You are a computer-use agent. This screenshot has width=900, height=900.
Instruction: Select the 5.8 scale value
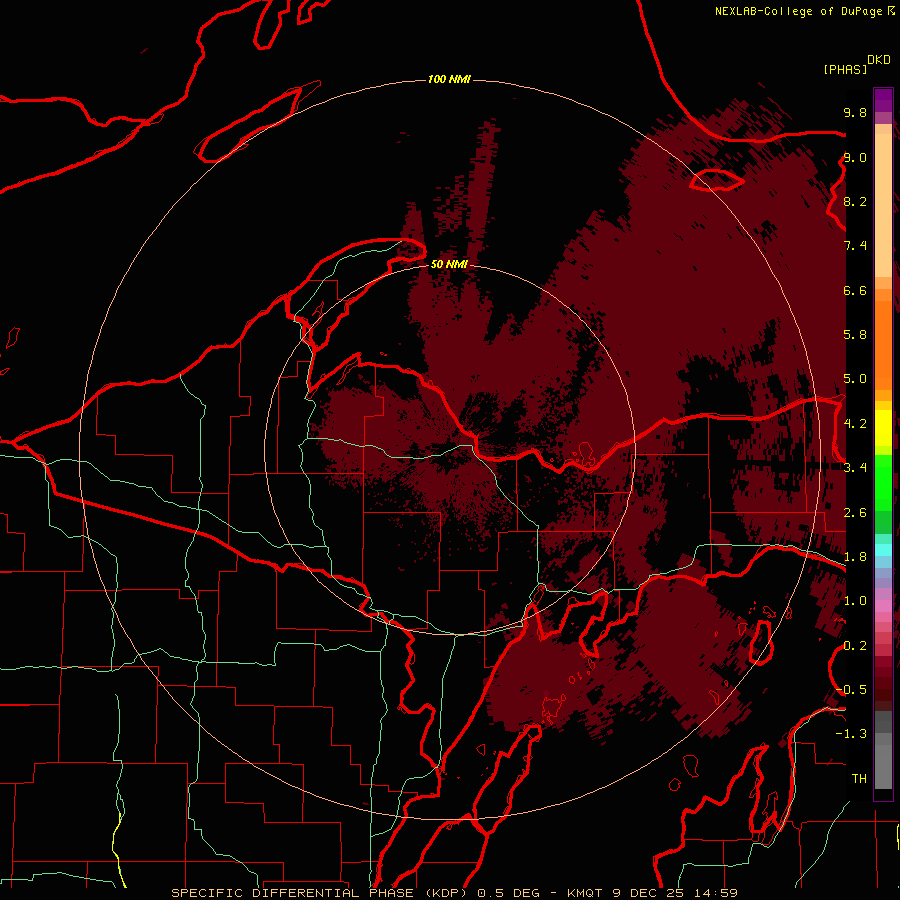coord(855,335)
